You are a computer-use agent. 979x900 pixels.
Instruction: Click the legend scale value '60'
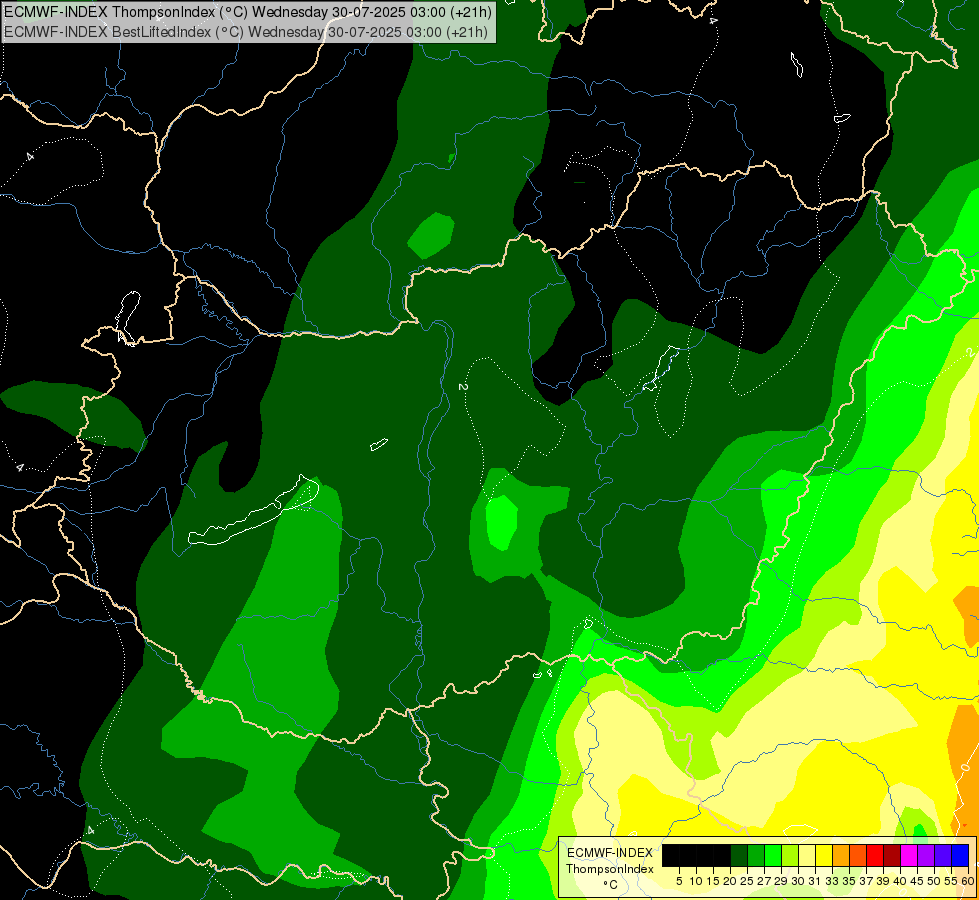pos(968,881)
